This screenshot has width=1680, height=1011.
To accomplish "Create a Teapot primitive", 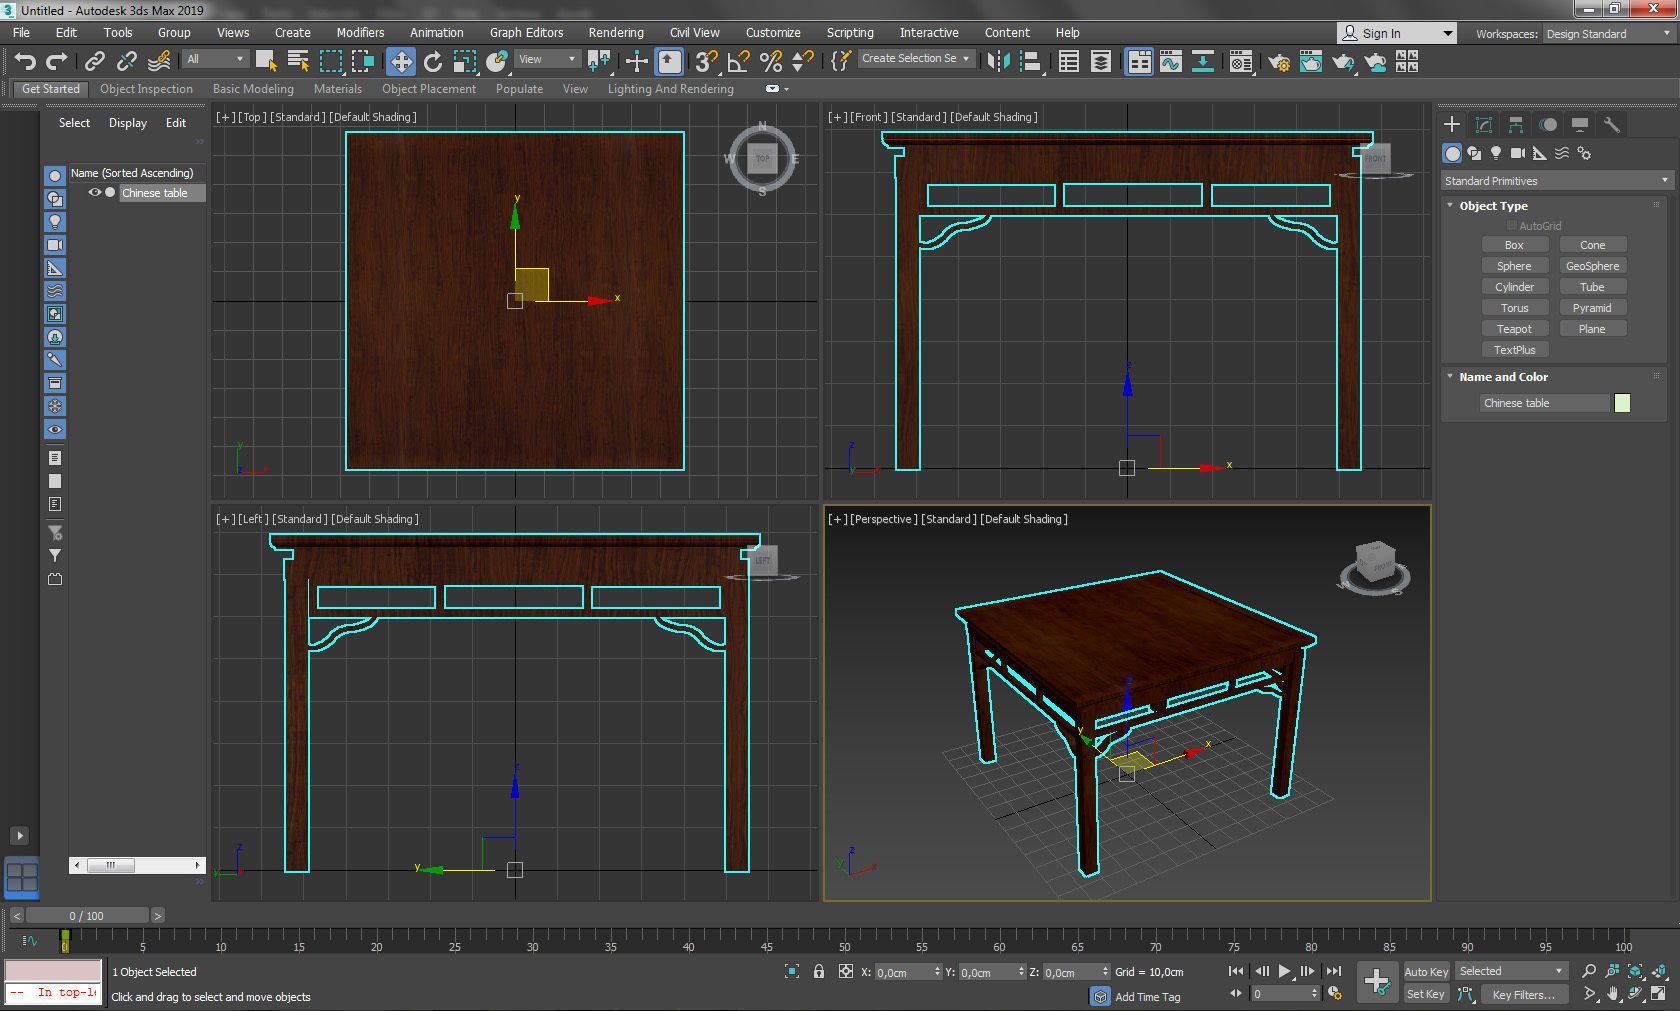I will click(x=1514, y=329).
